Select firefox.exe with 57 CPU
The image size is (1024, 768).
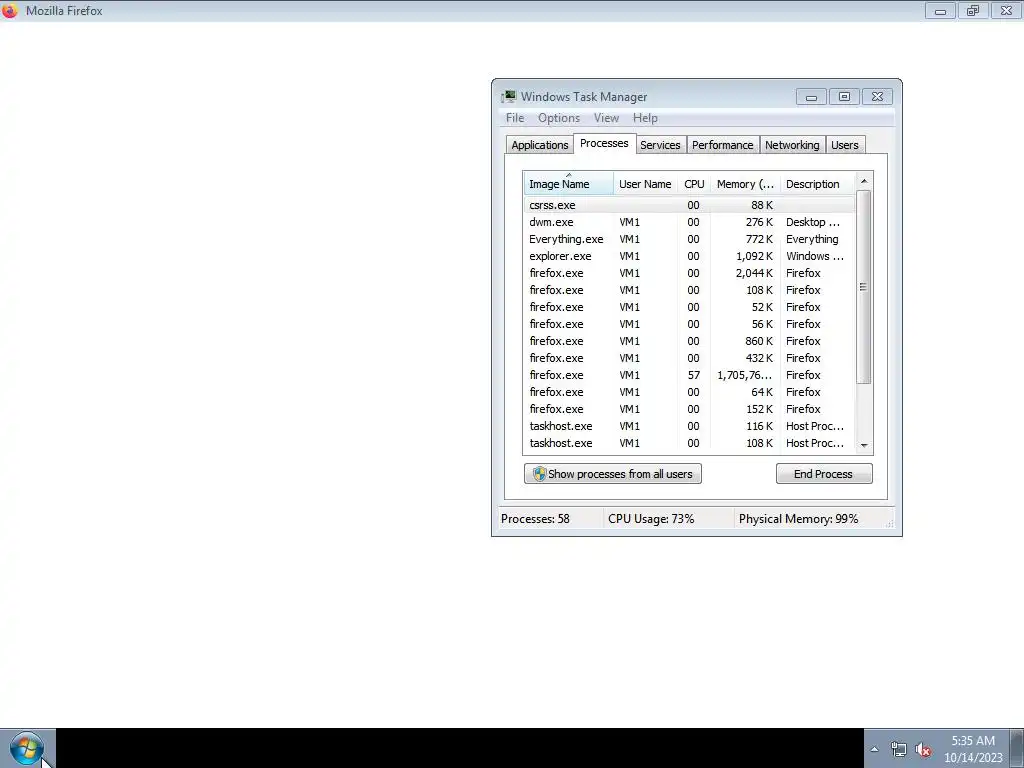pyautogui.click(x=689, y=375)
